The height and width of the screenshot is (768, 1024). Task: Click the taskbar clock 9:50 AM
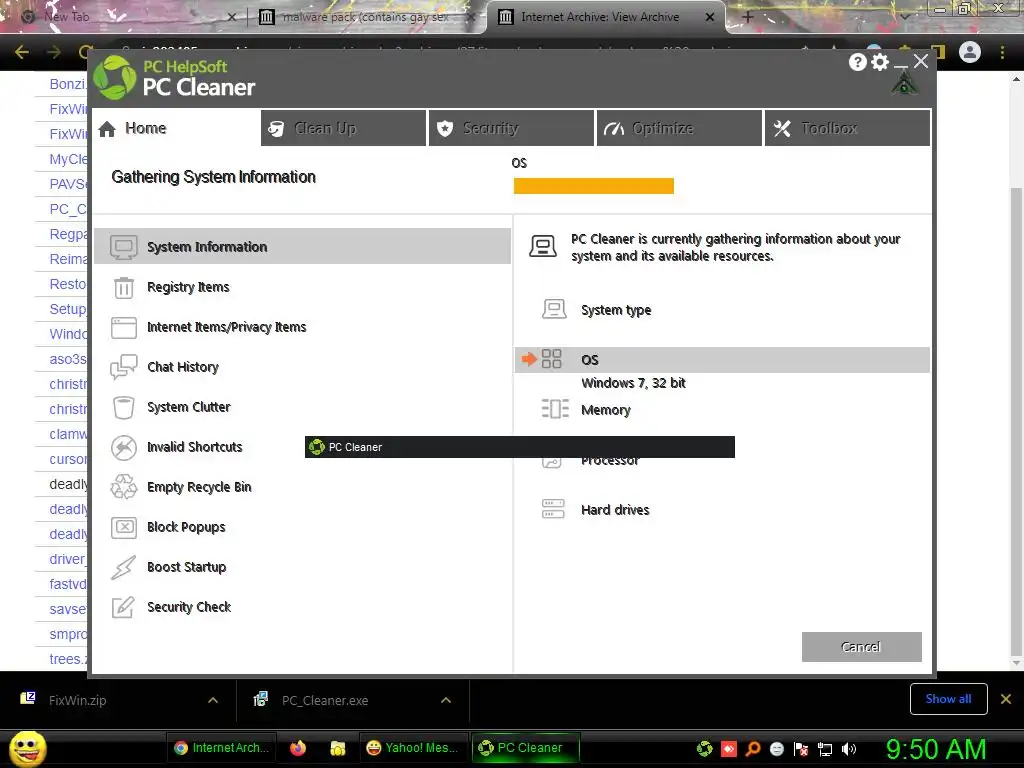[x=936, y=749]
